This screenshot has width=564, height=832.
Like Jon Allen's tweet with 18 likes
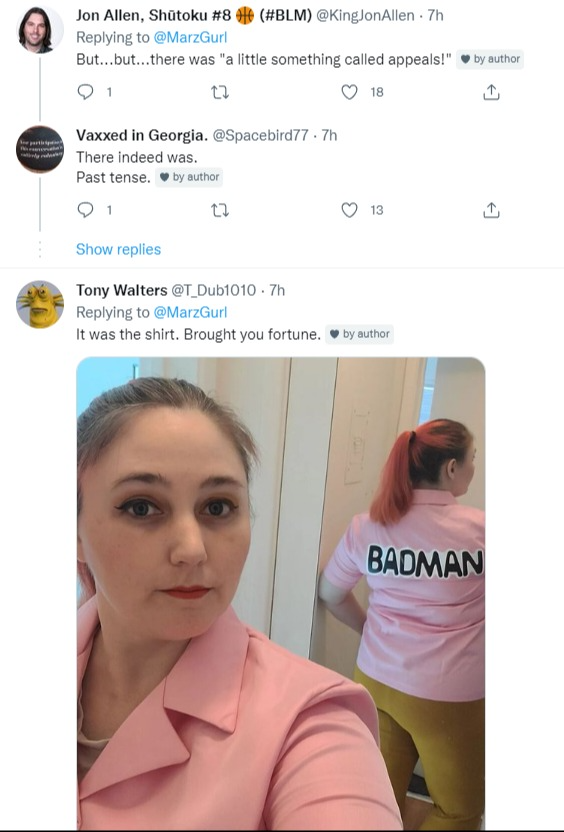pyautogui.click(x=349, y=92)
